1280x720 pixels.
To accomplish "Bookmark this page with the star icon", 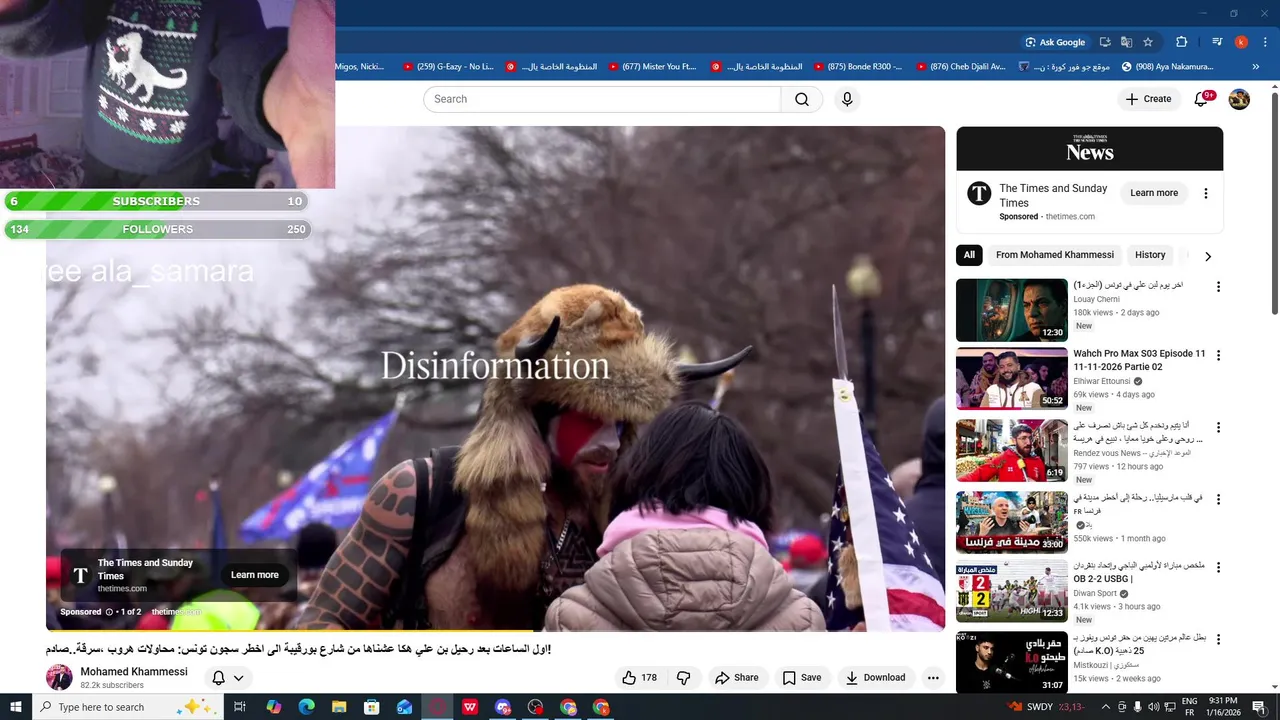I will (1148, 42).
